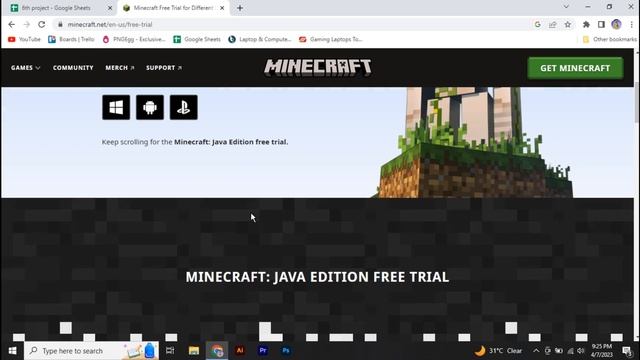
Task: Open the Windows Start menu
Action: click(x=12, y=351)
